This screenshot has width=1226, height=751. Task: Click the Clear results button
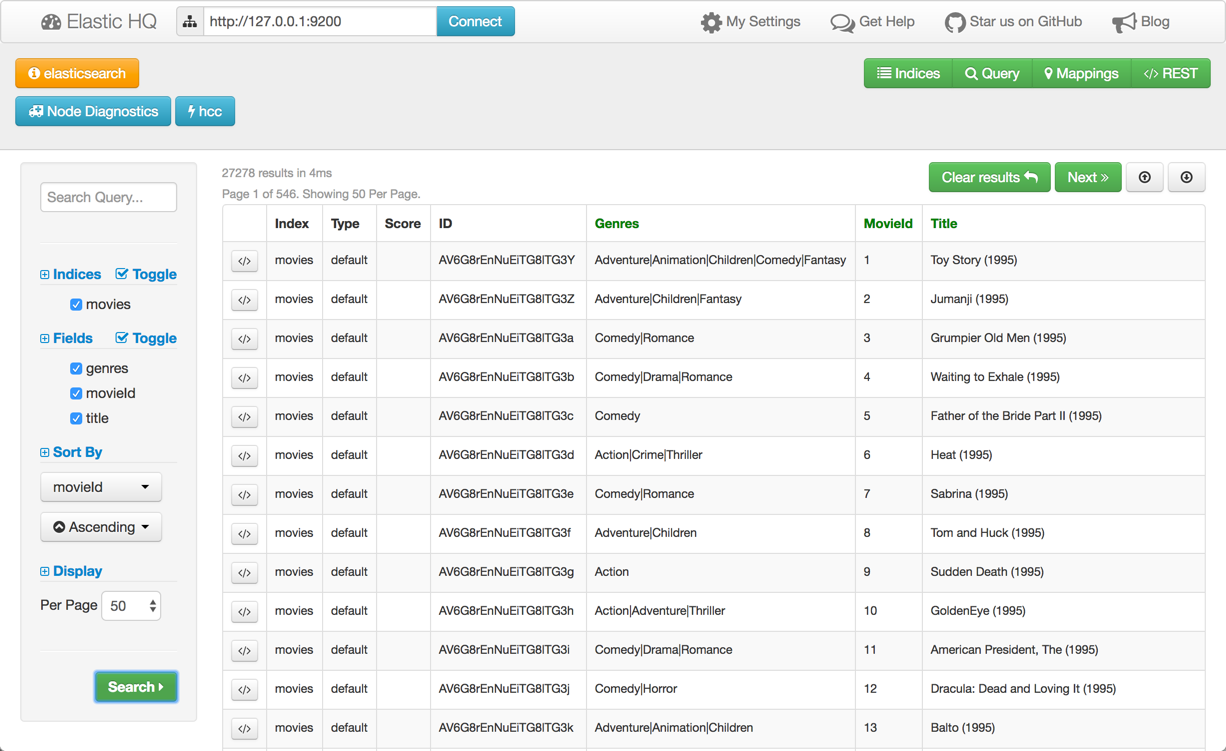[x=989, y=177]
